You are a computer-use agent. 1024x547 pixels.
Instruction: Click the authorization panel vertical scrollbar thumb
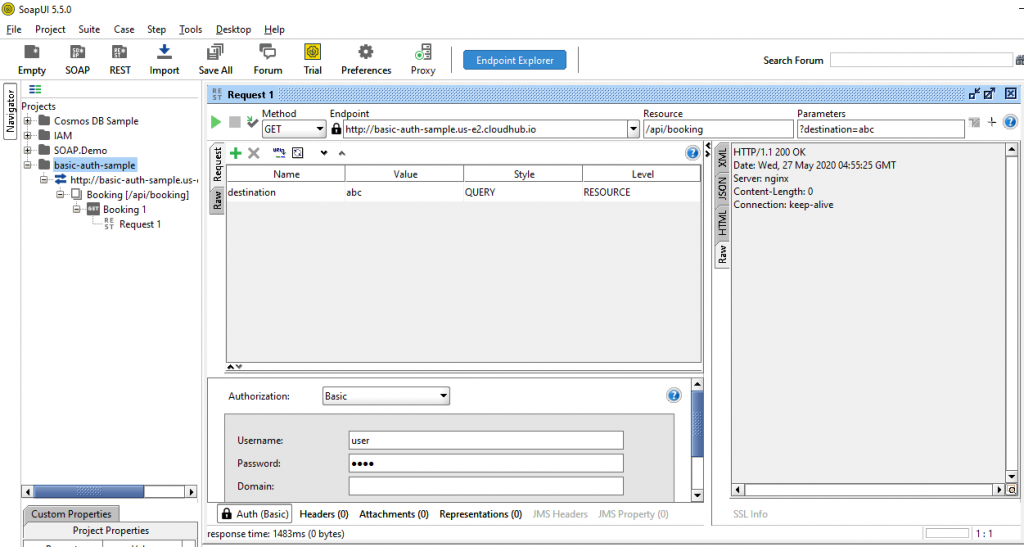pyautogui.click(x=697, y=424)
